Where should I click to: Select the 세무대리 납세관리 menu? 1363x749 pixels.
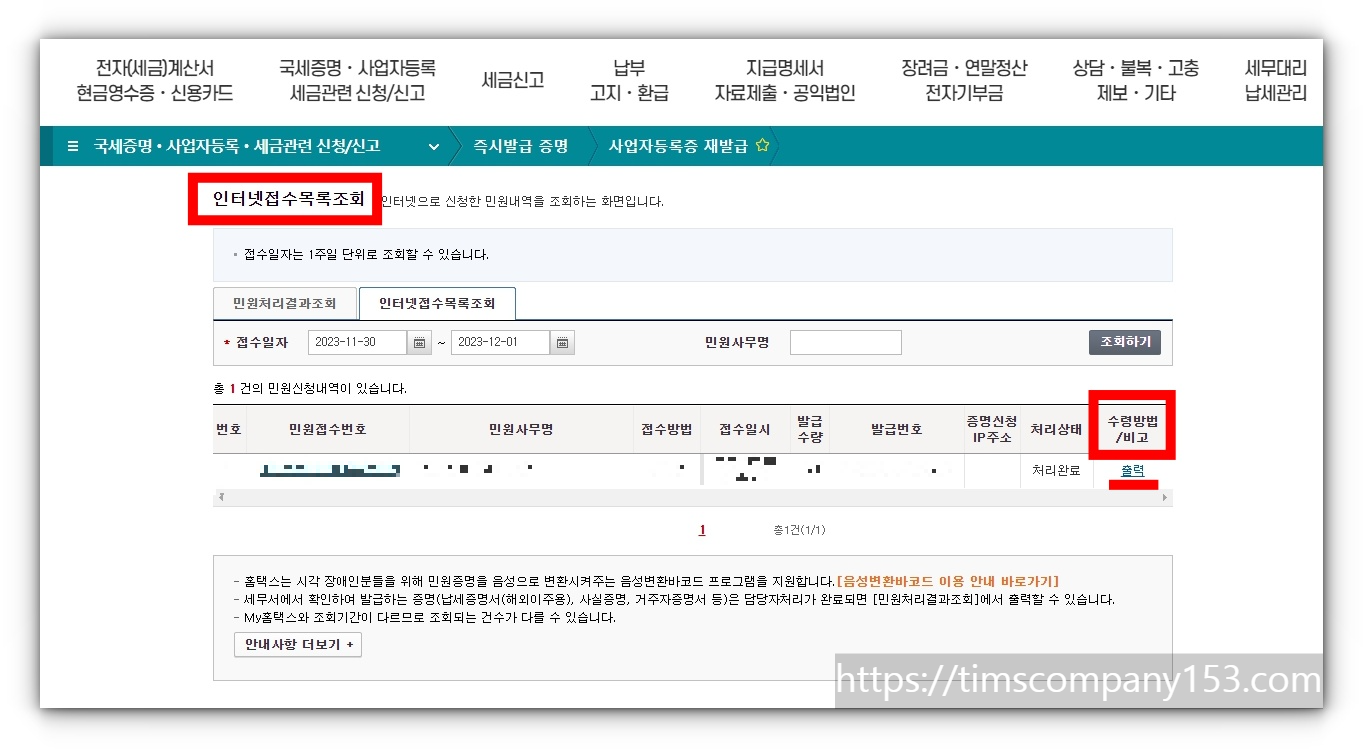[x=1274, y=80]
